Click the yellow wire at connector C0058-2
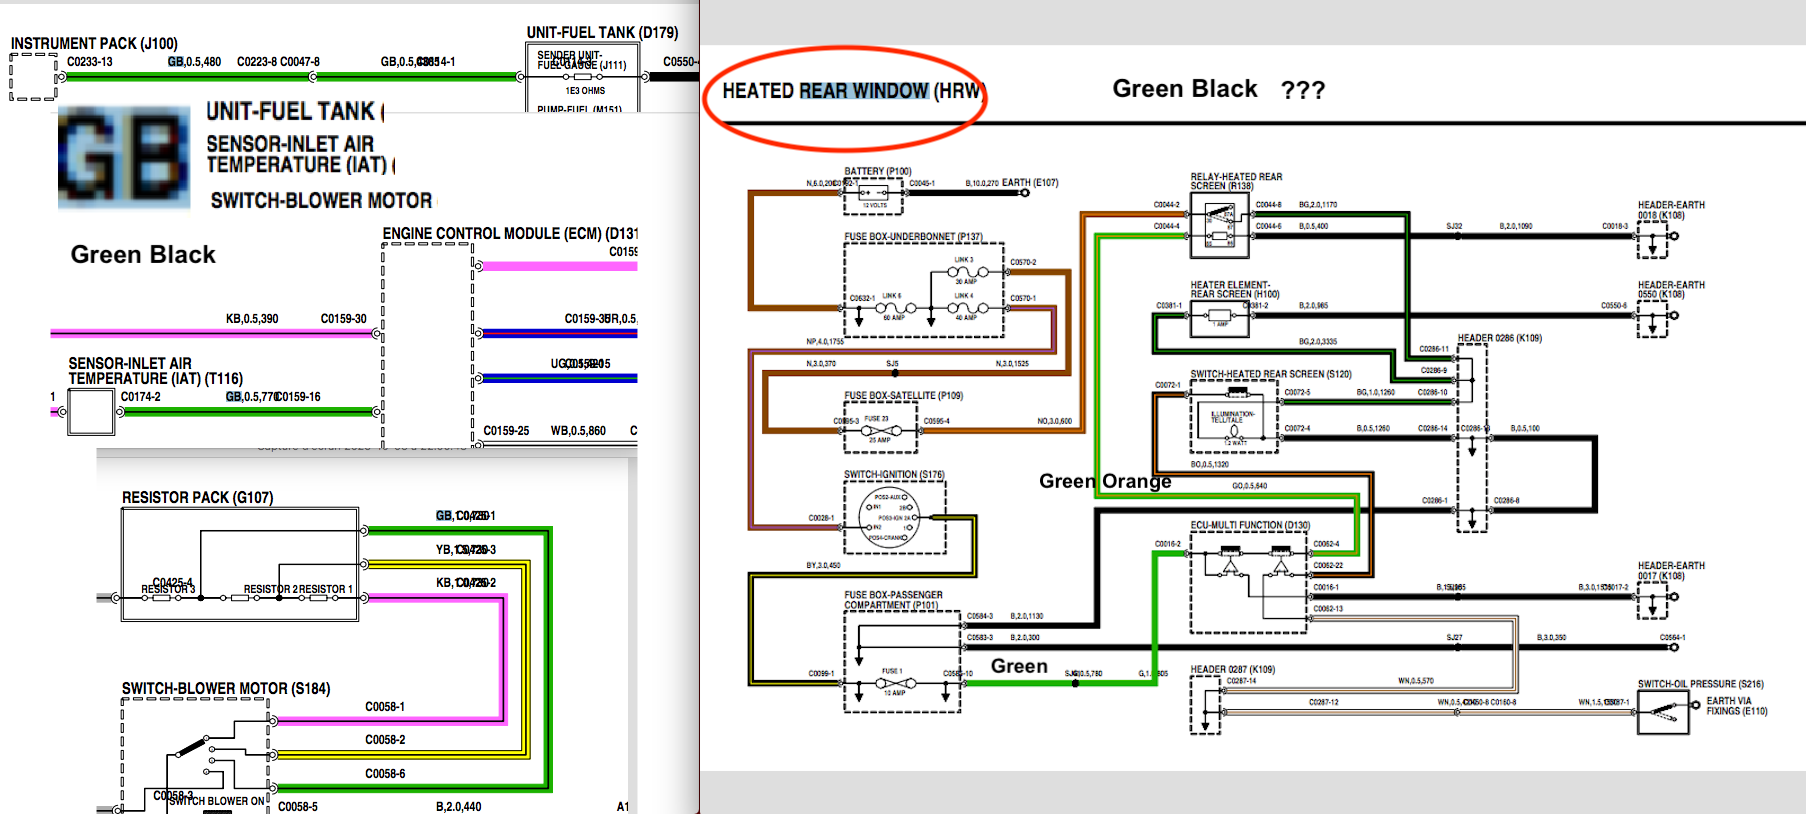The height and width of the screenshot is (814, 1806). (390, 753)
